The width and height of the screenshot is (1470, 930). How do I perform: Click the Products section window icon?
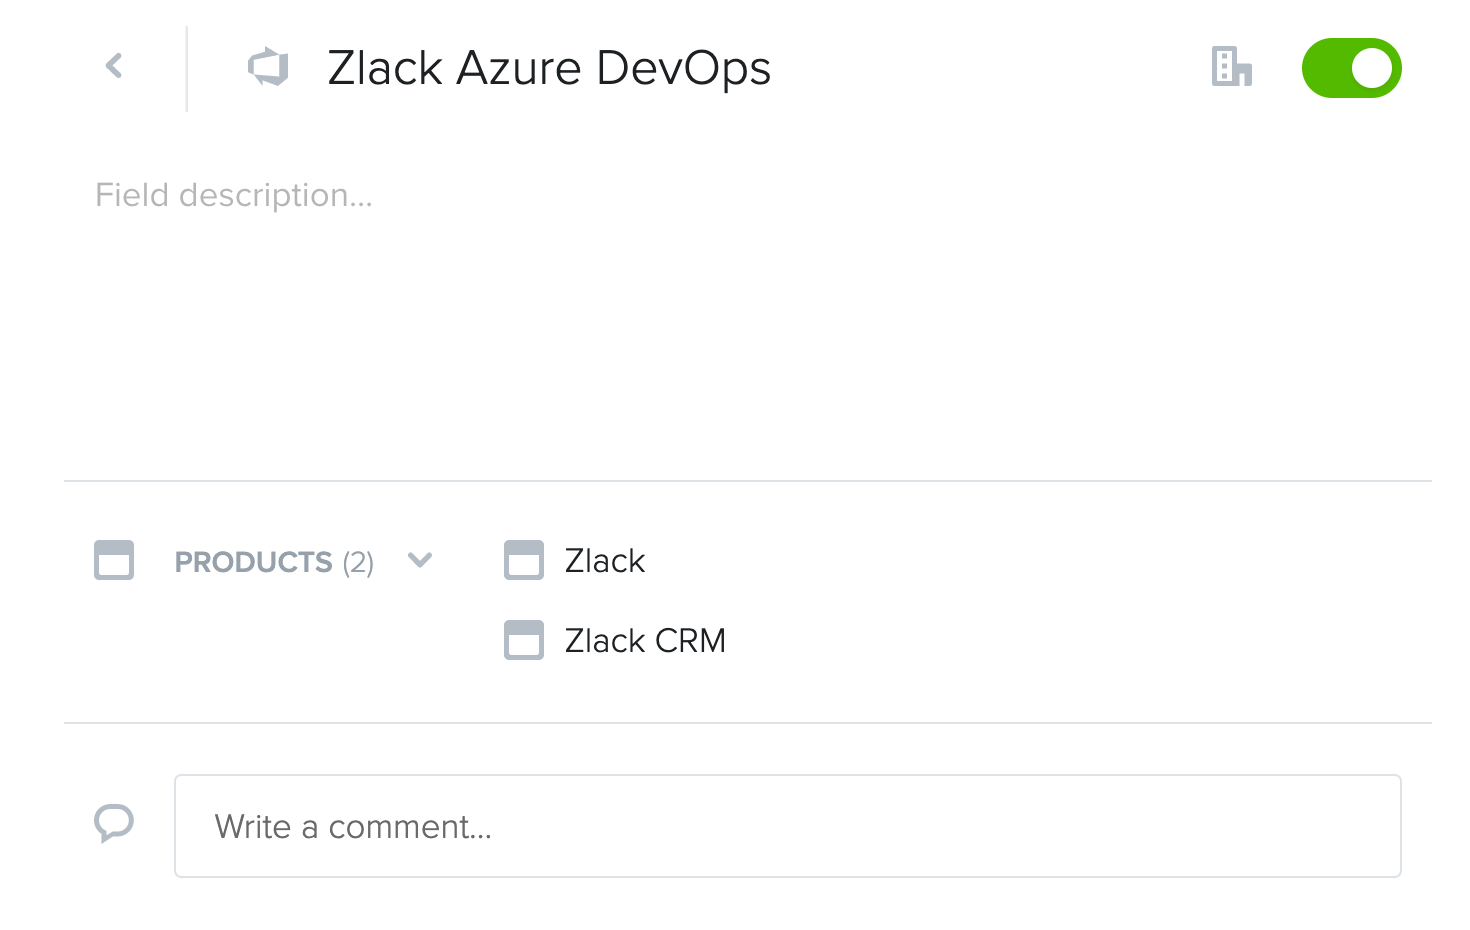(x=114, y=560)
